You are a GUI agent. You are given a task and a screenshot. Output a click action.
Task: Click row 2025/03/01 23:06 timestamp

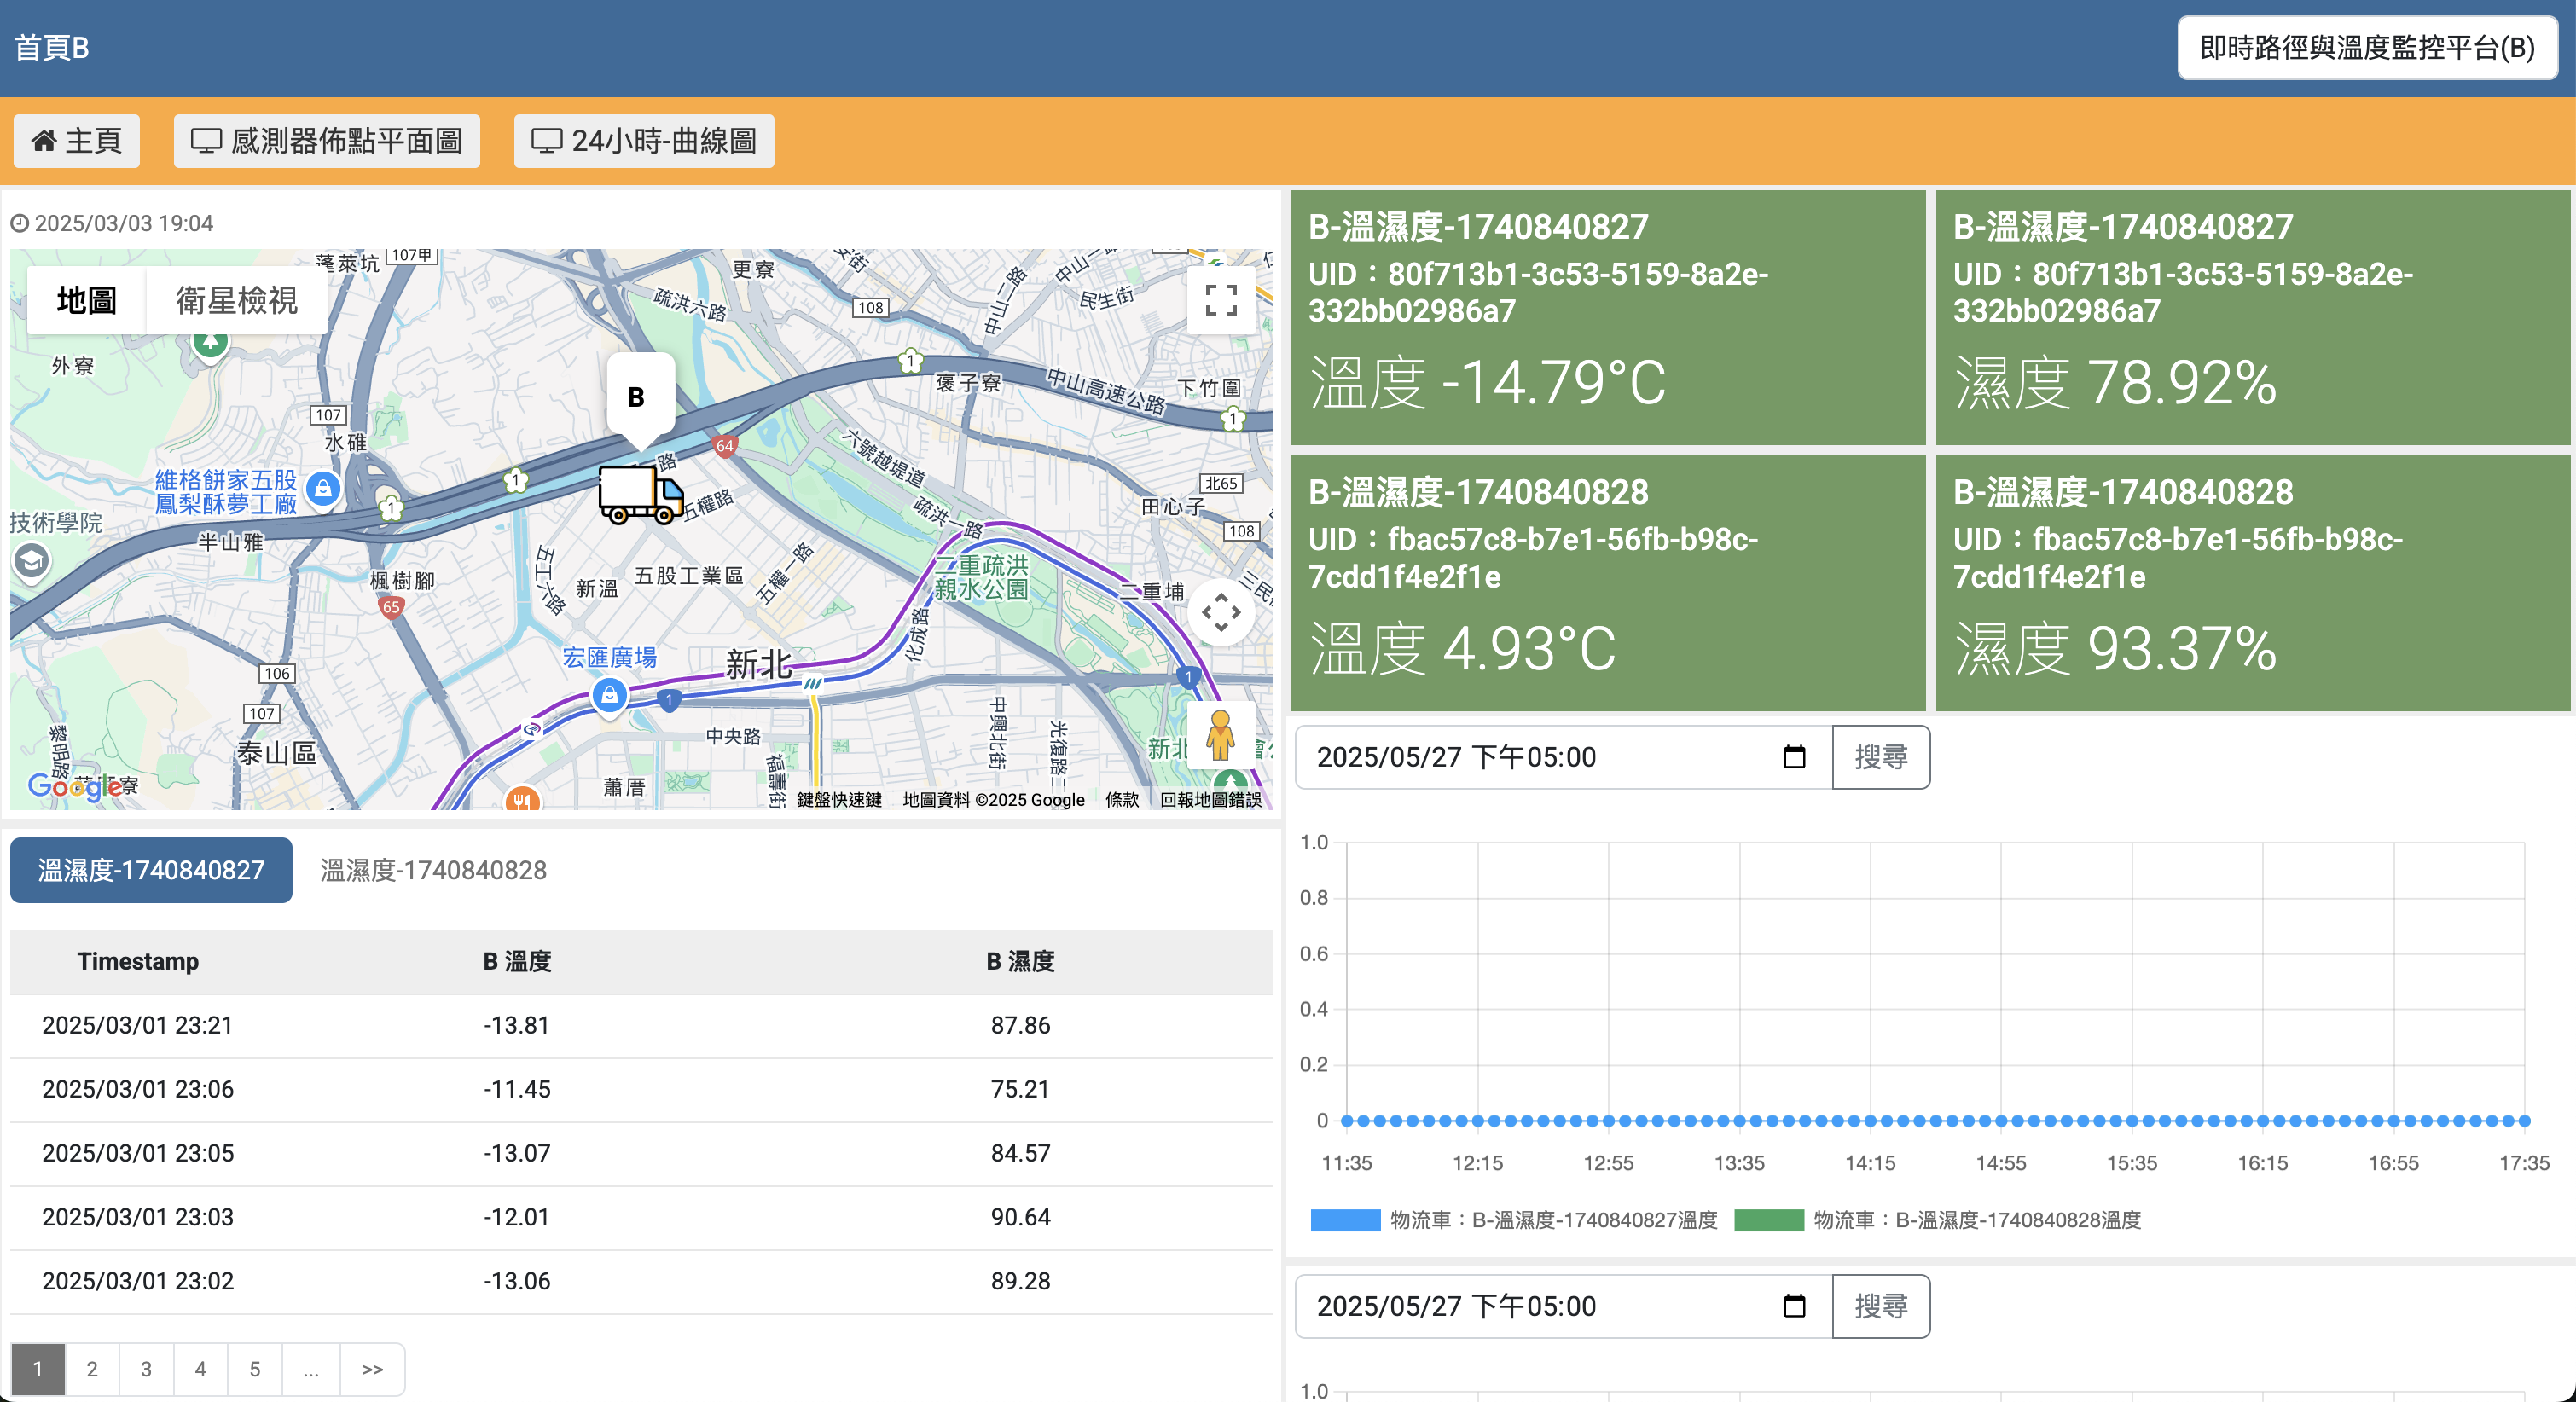click(x=138, y=1090)
